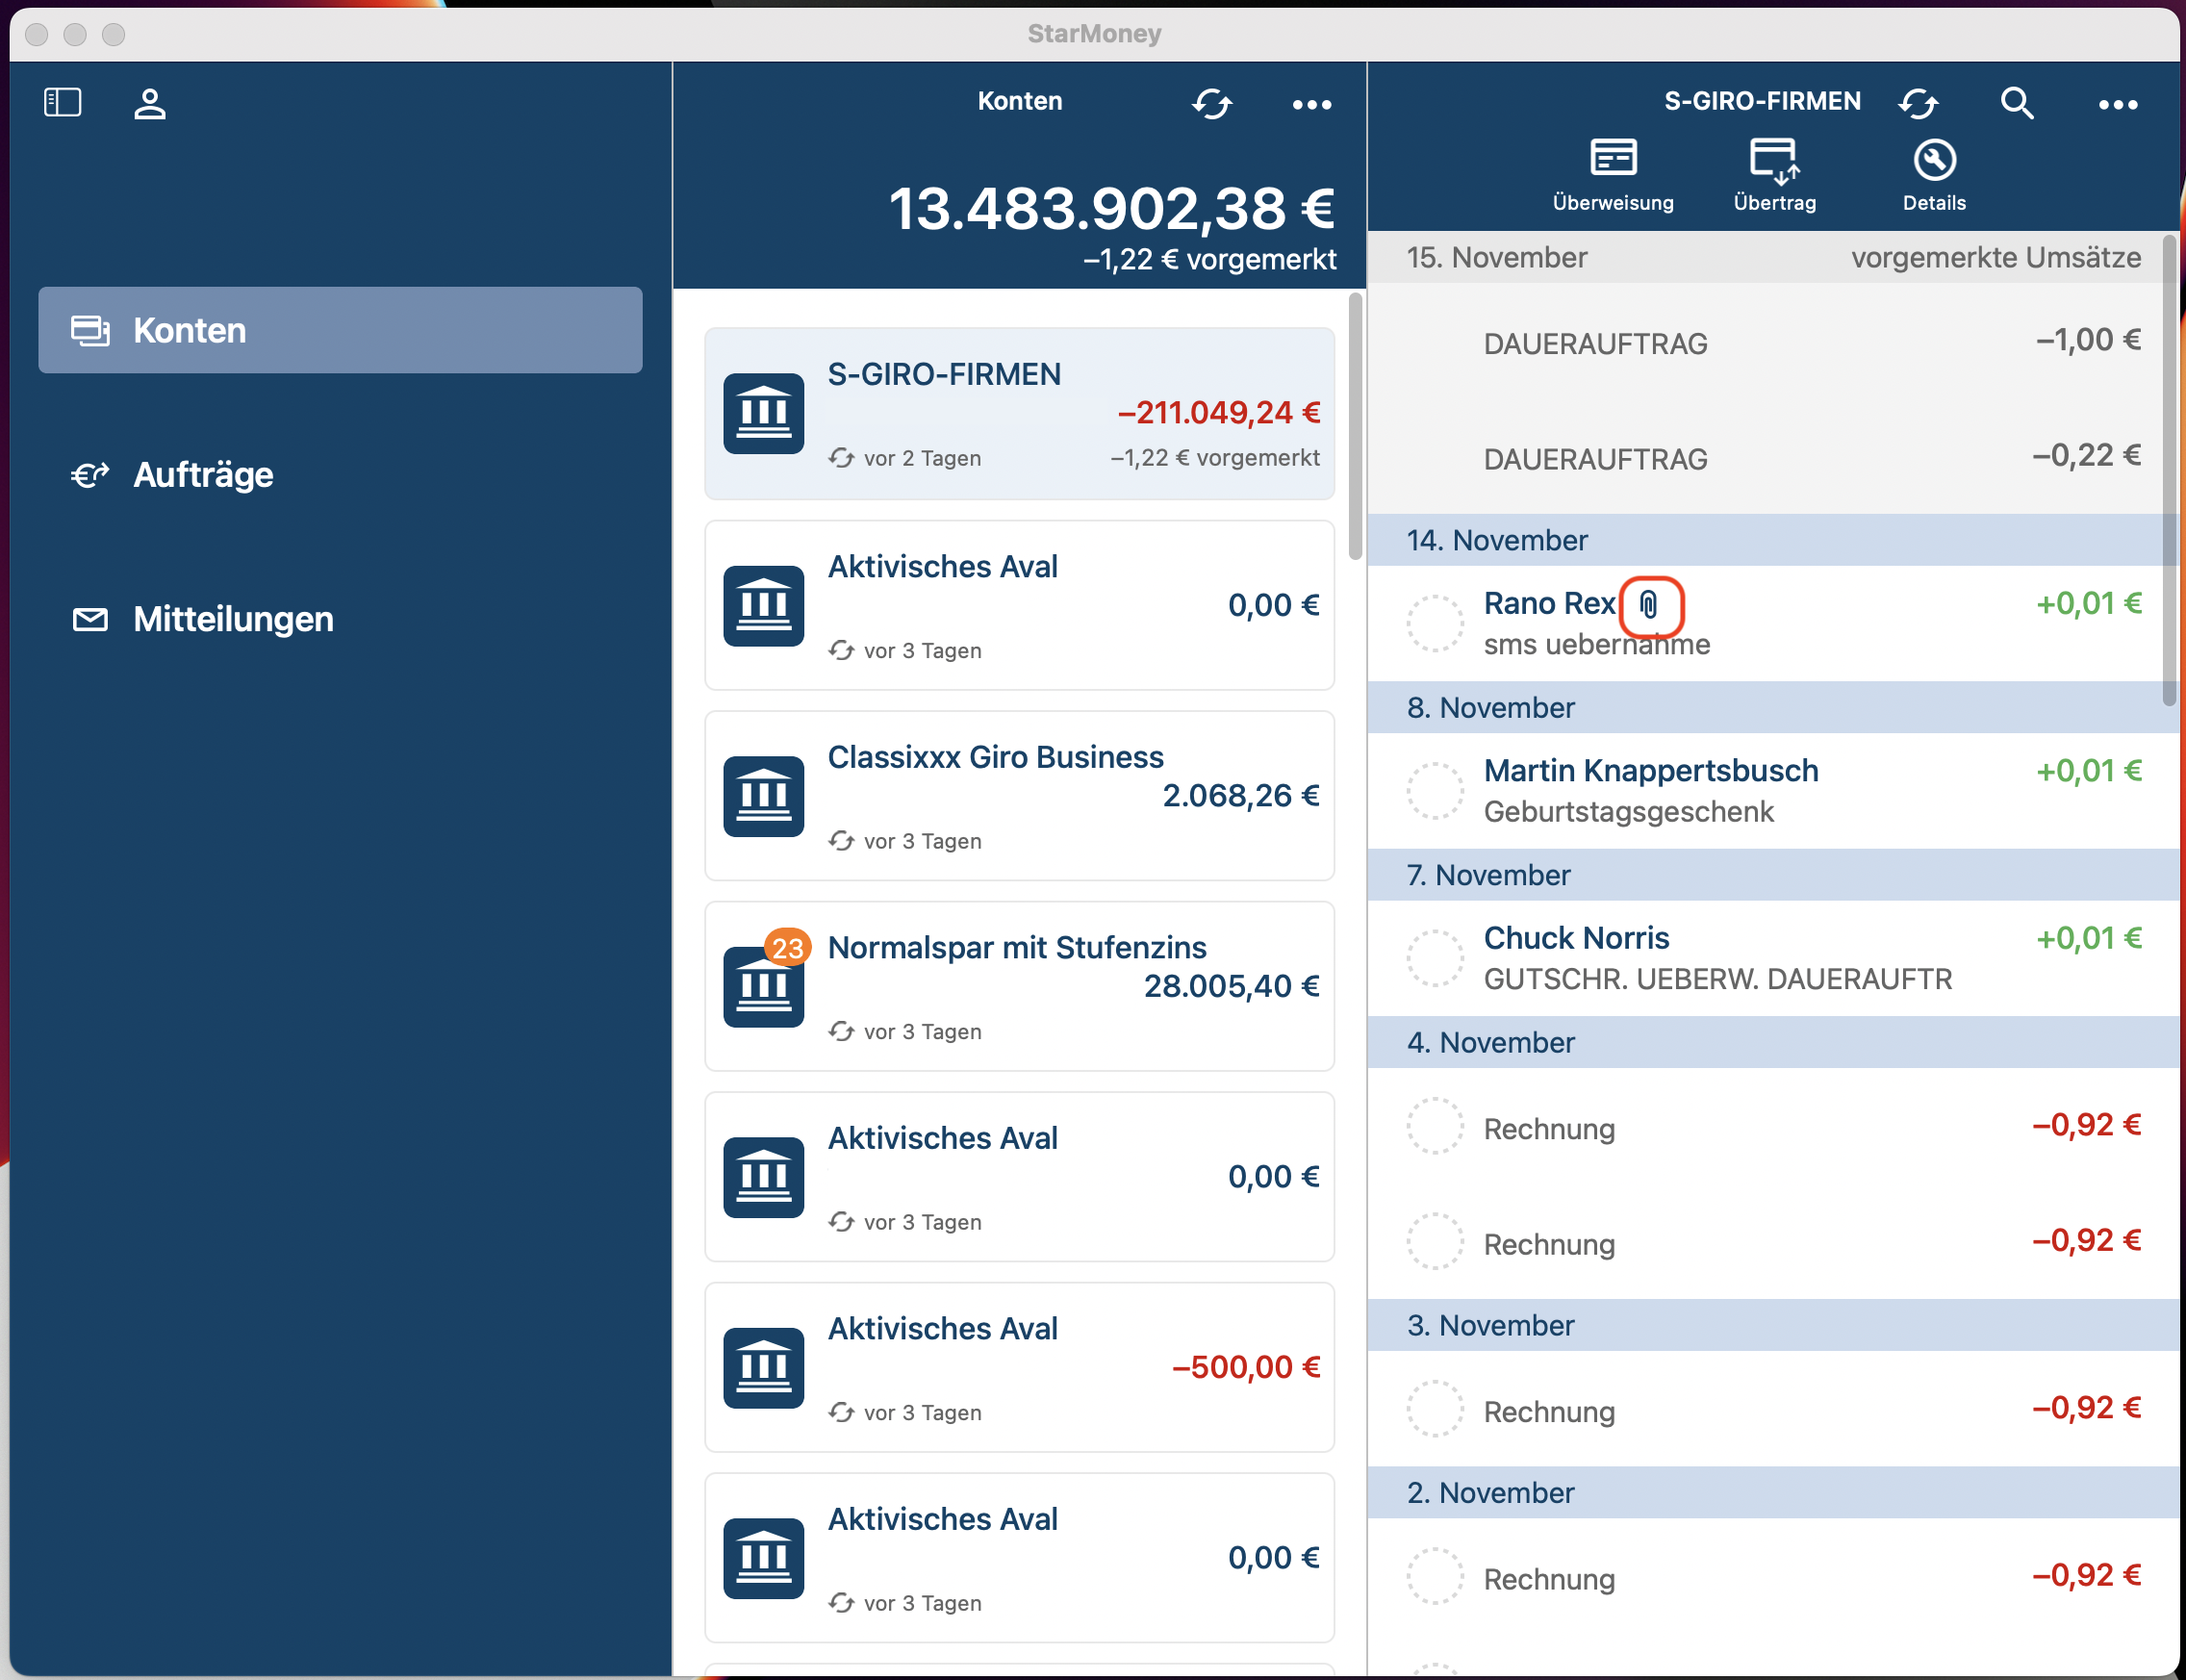Click the orange 23 badge on Normalspar account
Screen dimensions: 2186x1680
point(789,947)
